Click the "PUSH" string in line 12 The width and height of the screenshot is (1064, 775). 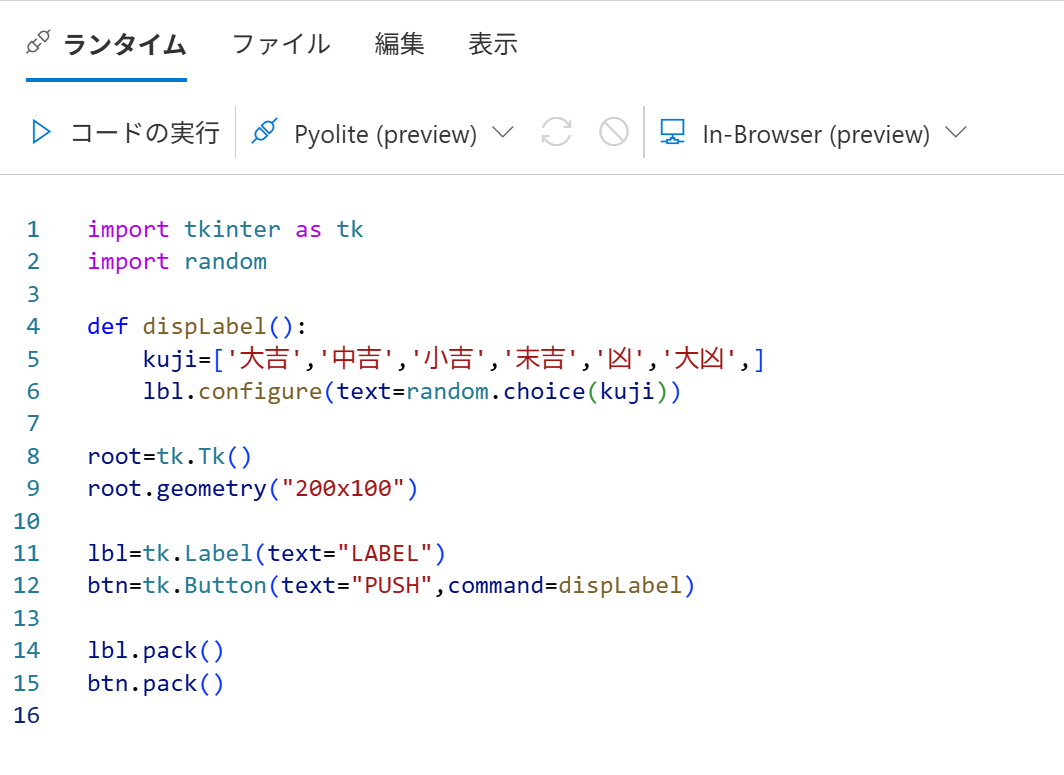coord(392,585)
